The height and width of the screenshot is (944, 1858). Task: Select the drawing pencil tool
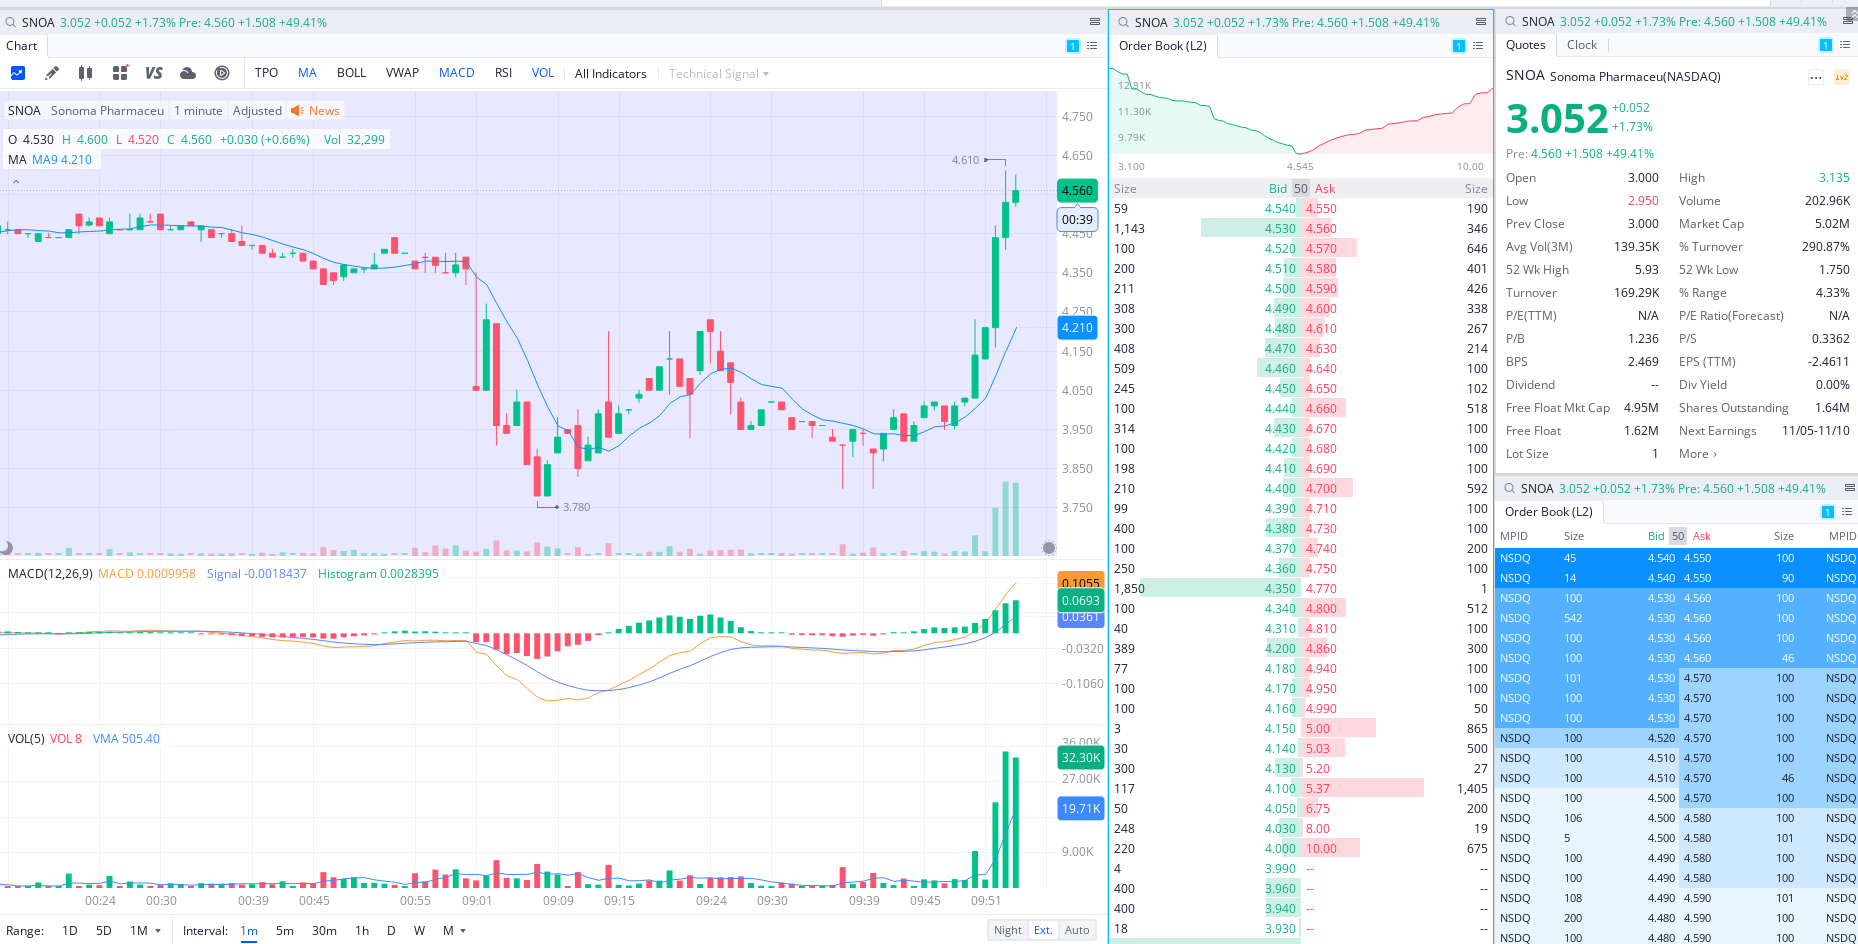coord(52,73)
